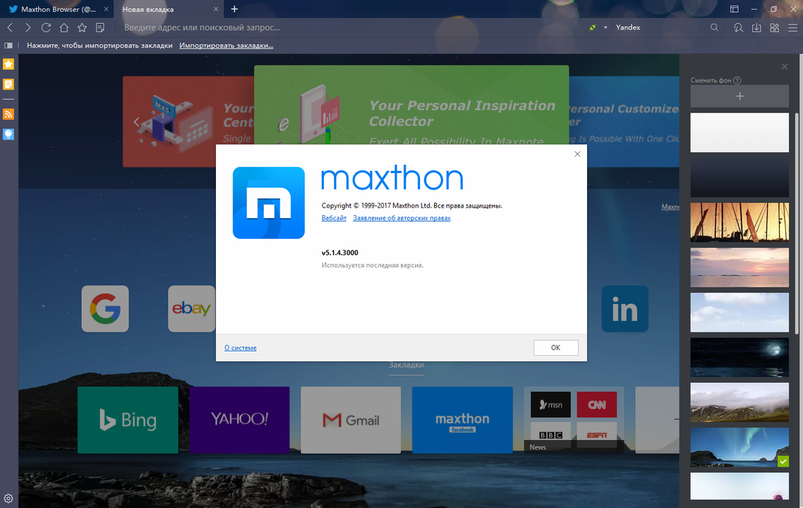The height and width of the screenshot is (508, 803).
Task: Open the extensions grid icon
Action: tap(774, 28)
